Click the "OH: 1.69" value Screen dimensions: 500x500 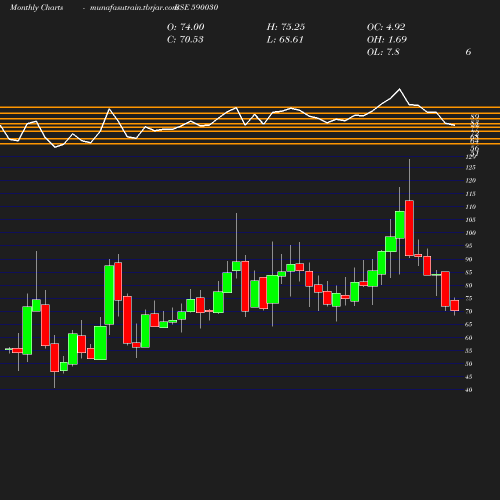[387, 40]
